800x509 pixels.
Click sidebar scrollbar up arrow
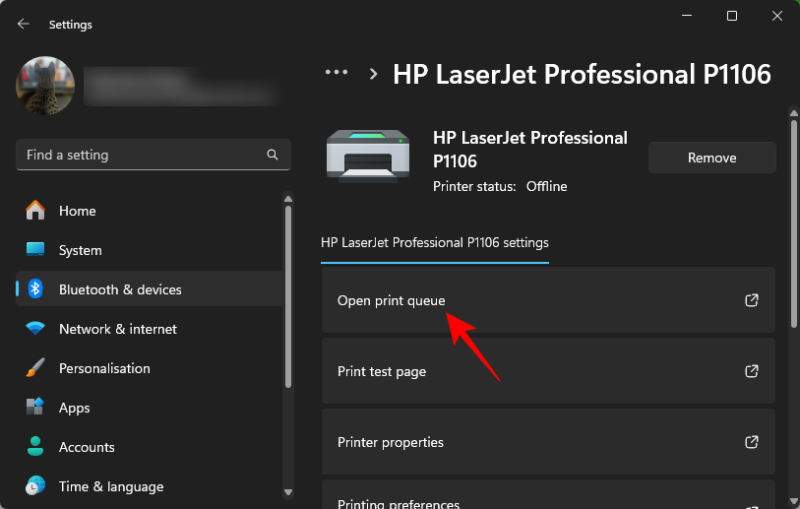click(x=288, y=199)
